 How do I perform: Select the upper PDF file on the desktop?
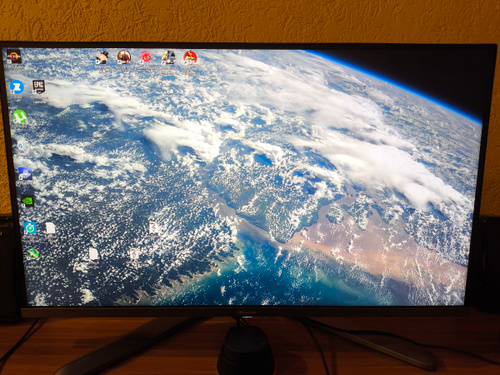[x=153, y=228]
